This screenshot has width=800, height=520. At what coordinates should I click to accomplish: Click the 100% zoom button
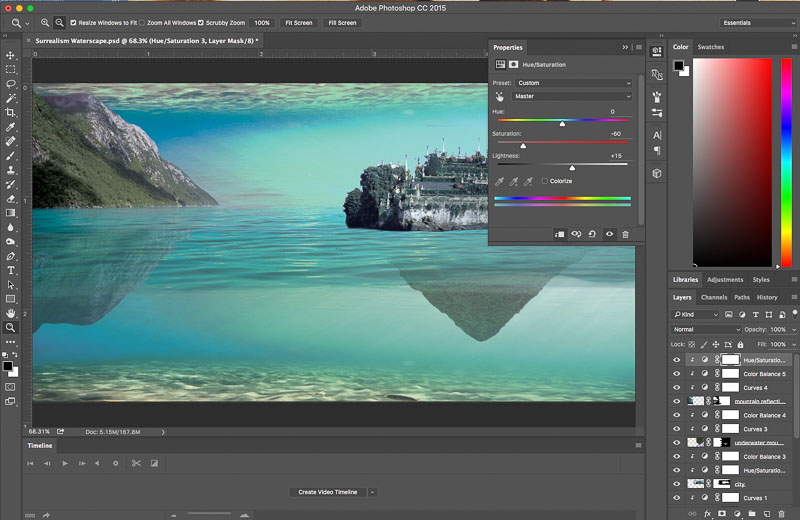(262, 22)
